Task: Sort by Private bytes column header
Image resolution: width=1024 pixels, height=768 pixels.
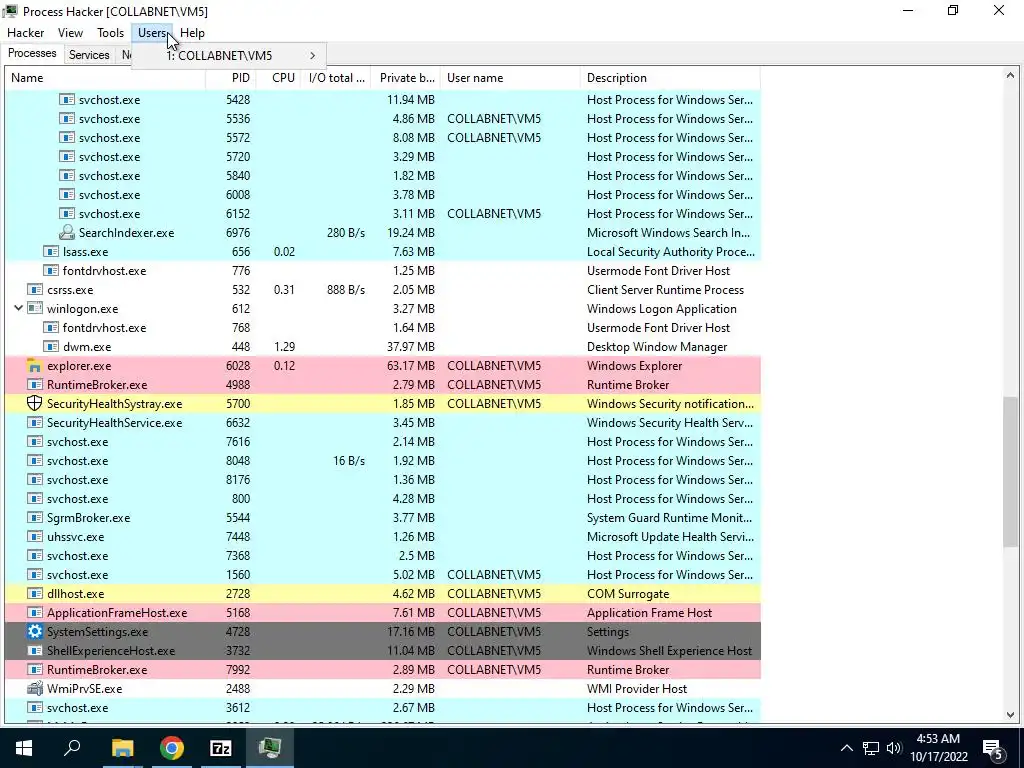Action: [x=405, y=78]
